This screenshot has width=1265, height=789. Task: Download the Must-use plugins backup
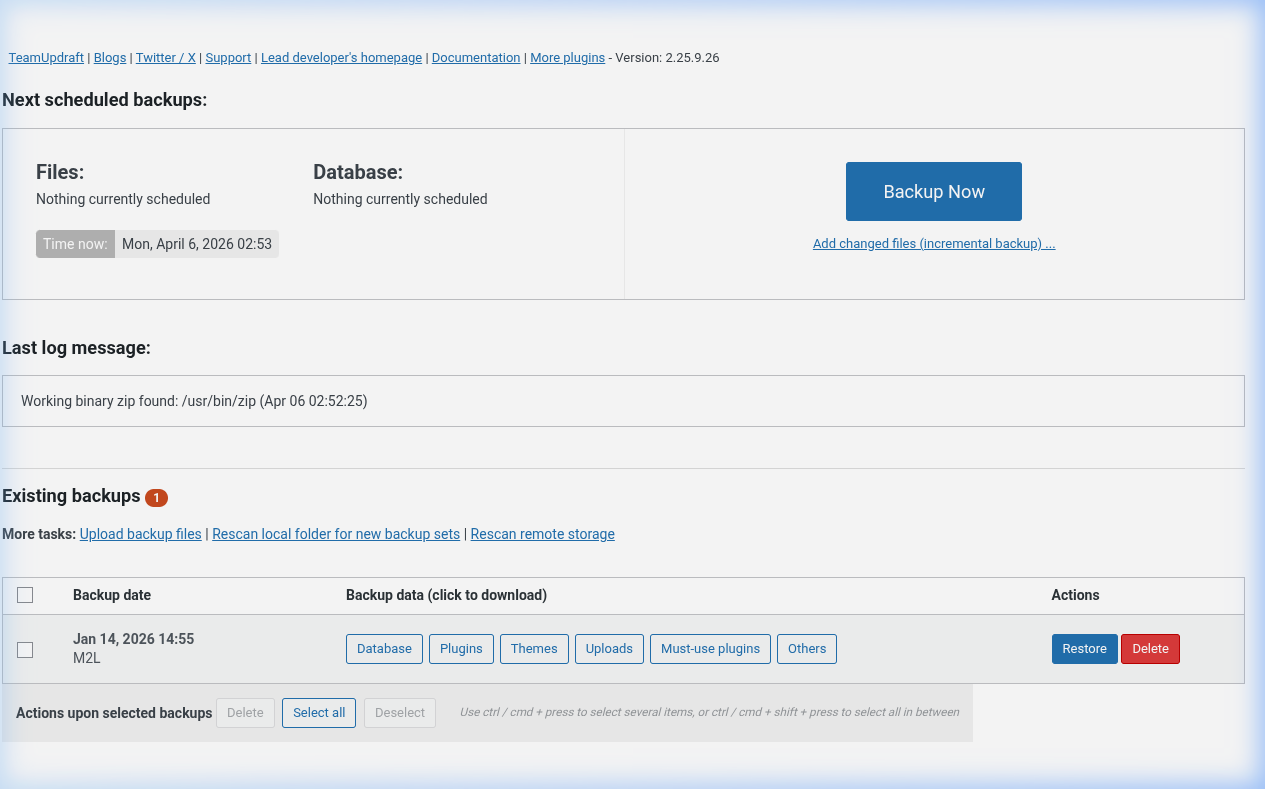(x=710, y=648)
